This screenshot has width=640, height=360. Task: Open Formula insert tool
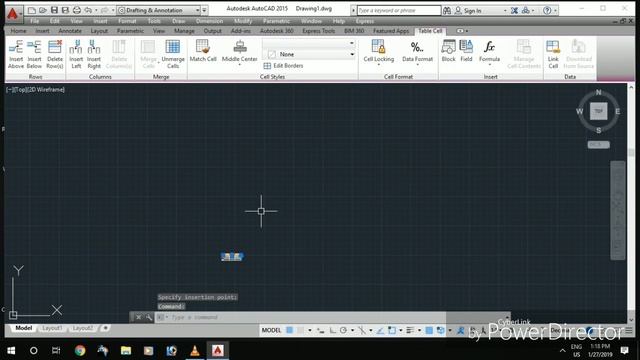[x=489, y=52]
